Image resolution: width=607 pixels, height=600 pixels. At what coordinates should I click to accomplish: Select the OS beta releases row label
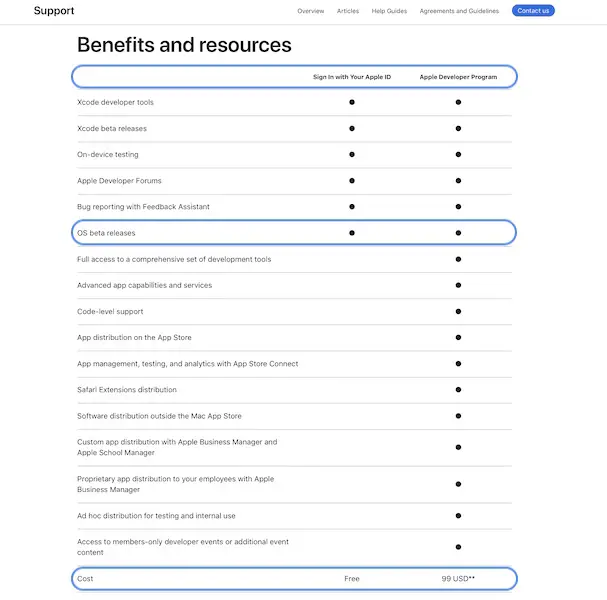coord(106,233)
